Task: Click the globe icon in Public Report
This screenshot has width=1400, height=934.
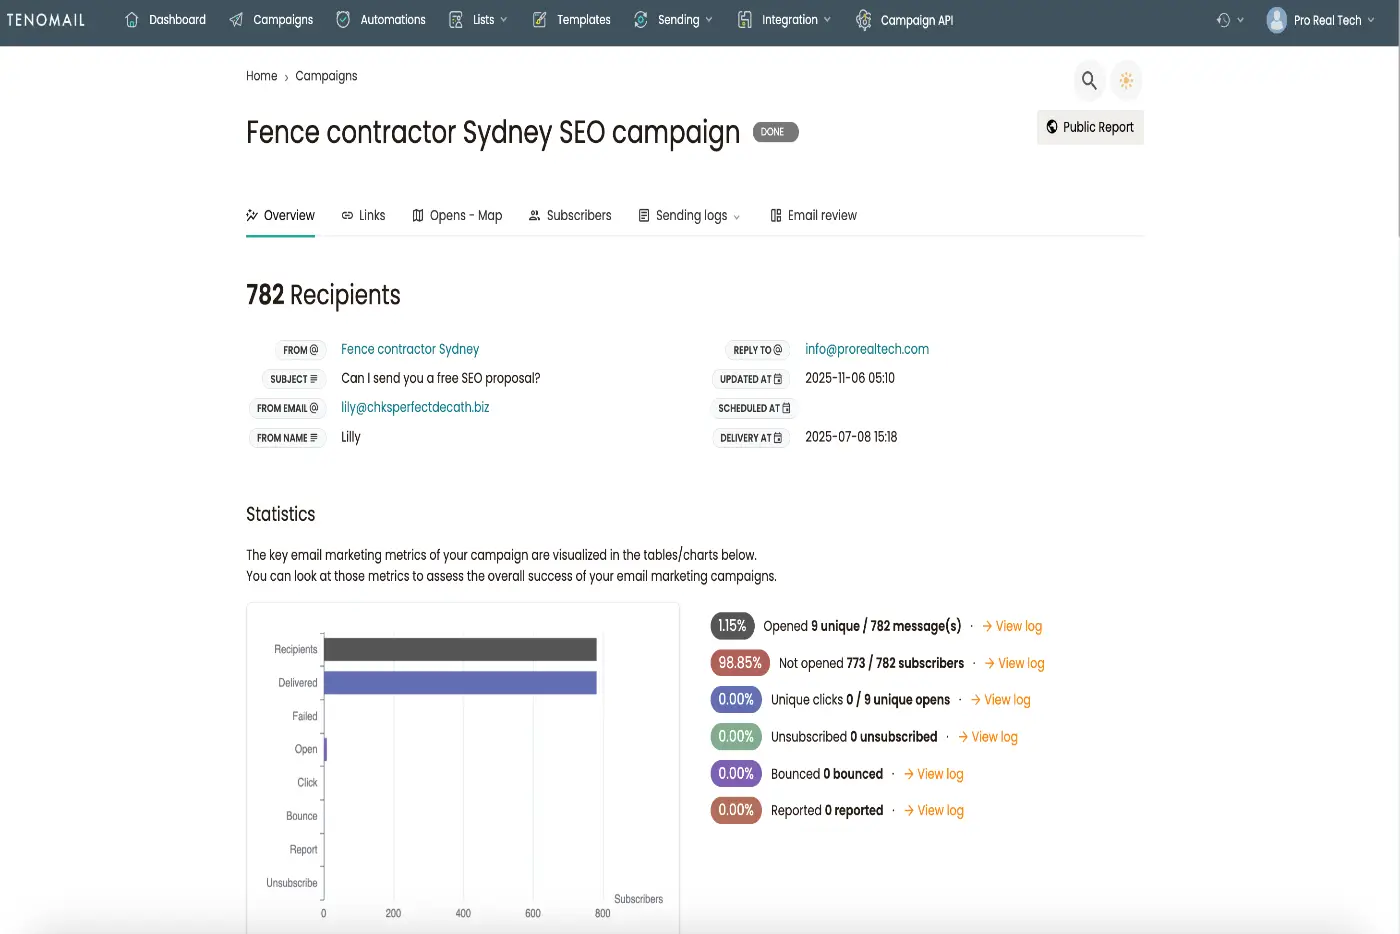Action: [x=1052, y=127]
